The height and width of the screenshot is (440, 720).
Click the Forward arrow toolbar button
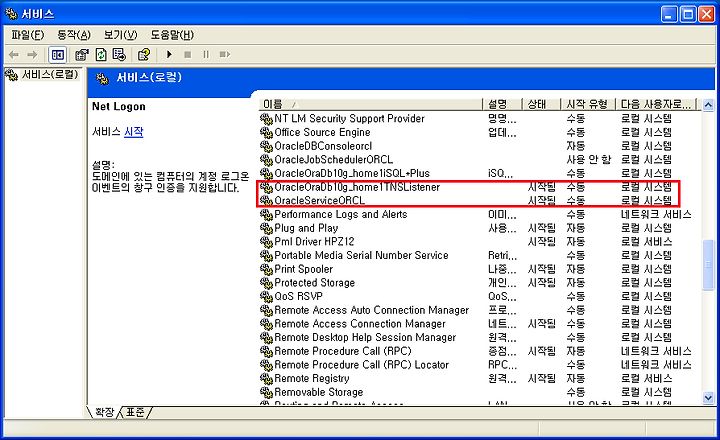point(32,55)
